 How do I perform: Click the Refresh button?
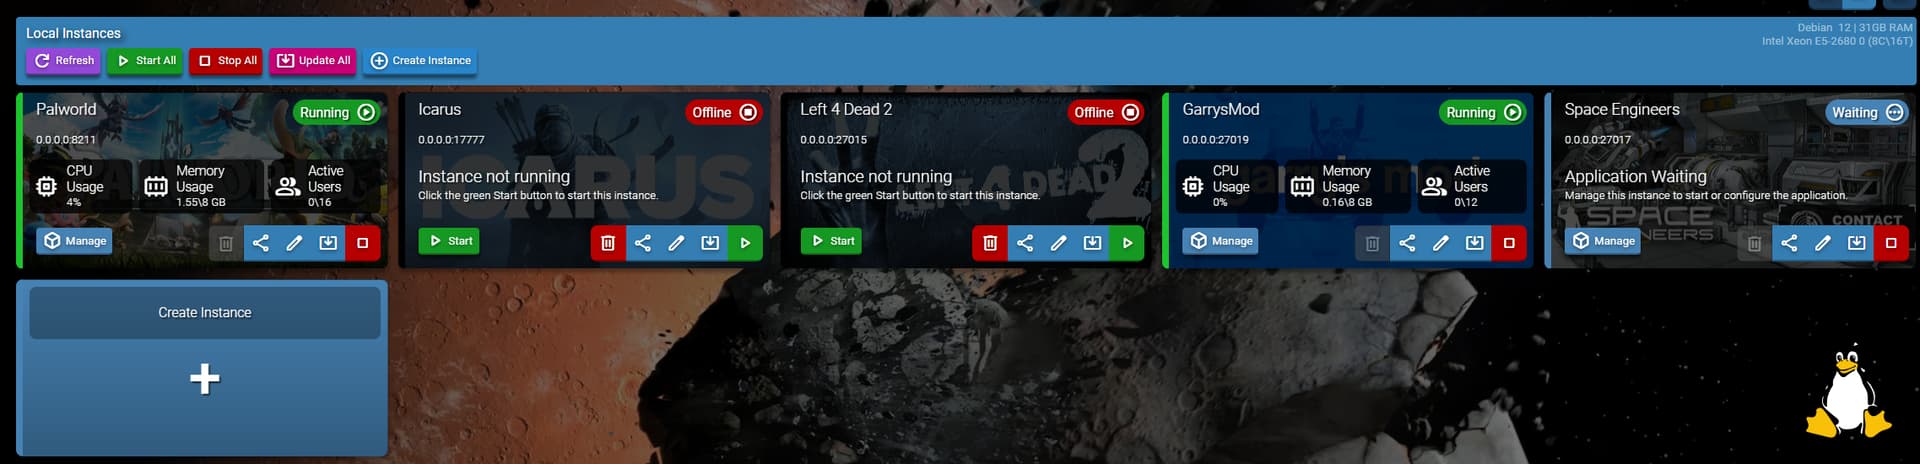(x=64, y=61)
